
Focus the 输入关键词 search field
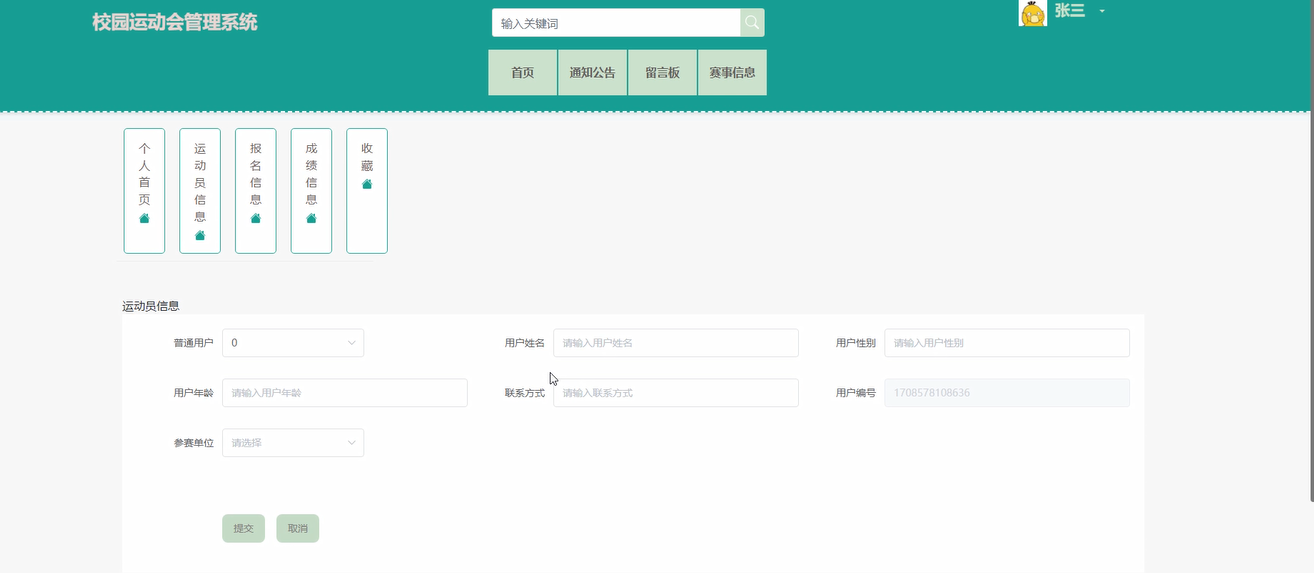tap(616, 23)
